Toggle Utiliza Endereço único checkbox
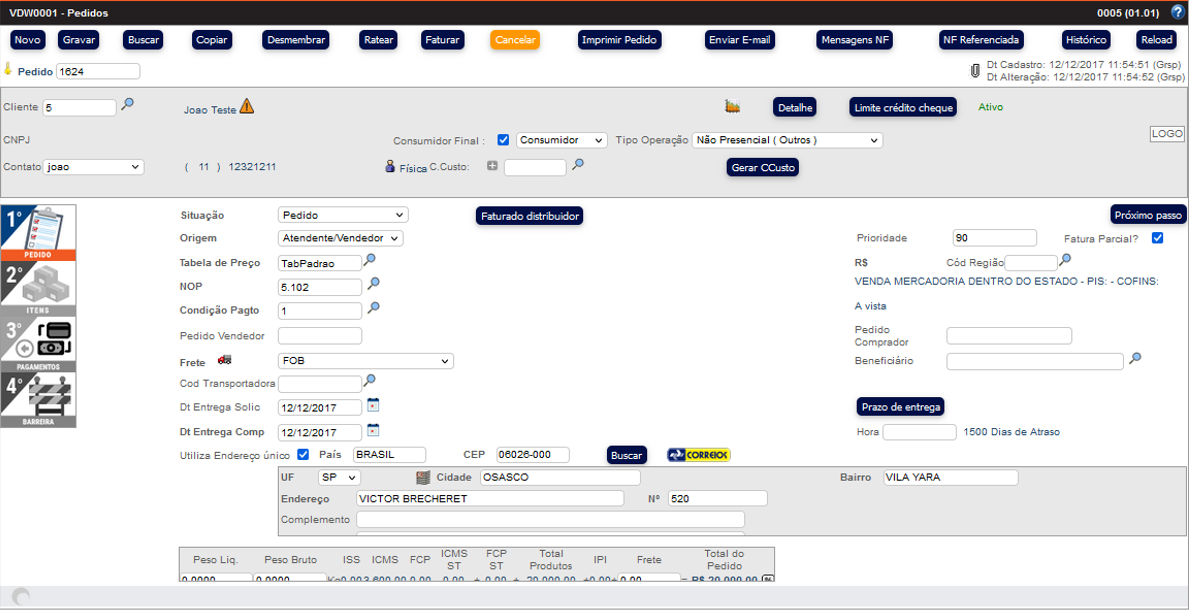The width and height of the screenshot is (1194, 614). pos(303,455)
